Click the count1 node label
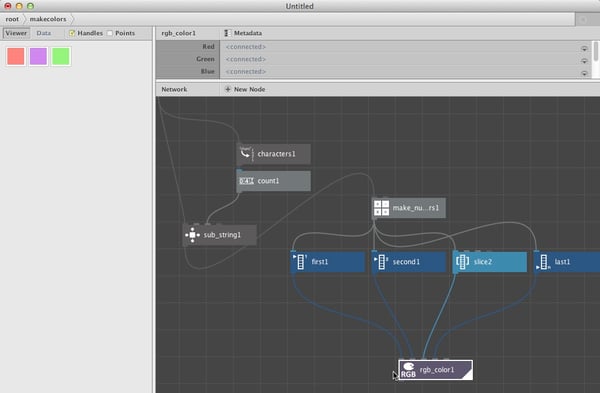 click(268, 181)
